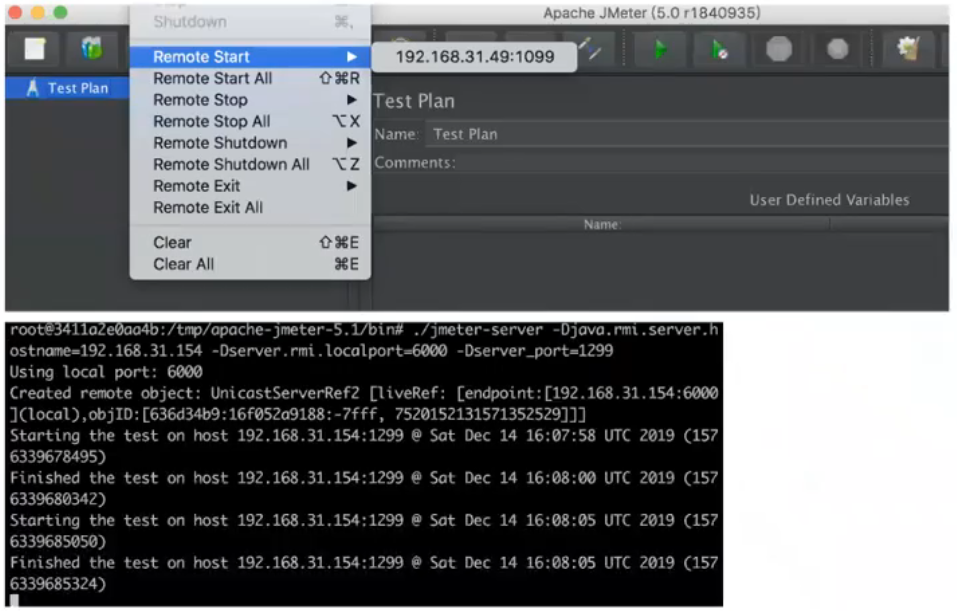Click the New test plan toolbar icon
Viewport: 957px width, 611px height.
[35, 48]
